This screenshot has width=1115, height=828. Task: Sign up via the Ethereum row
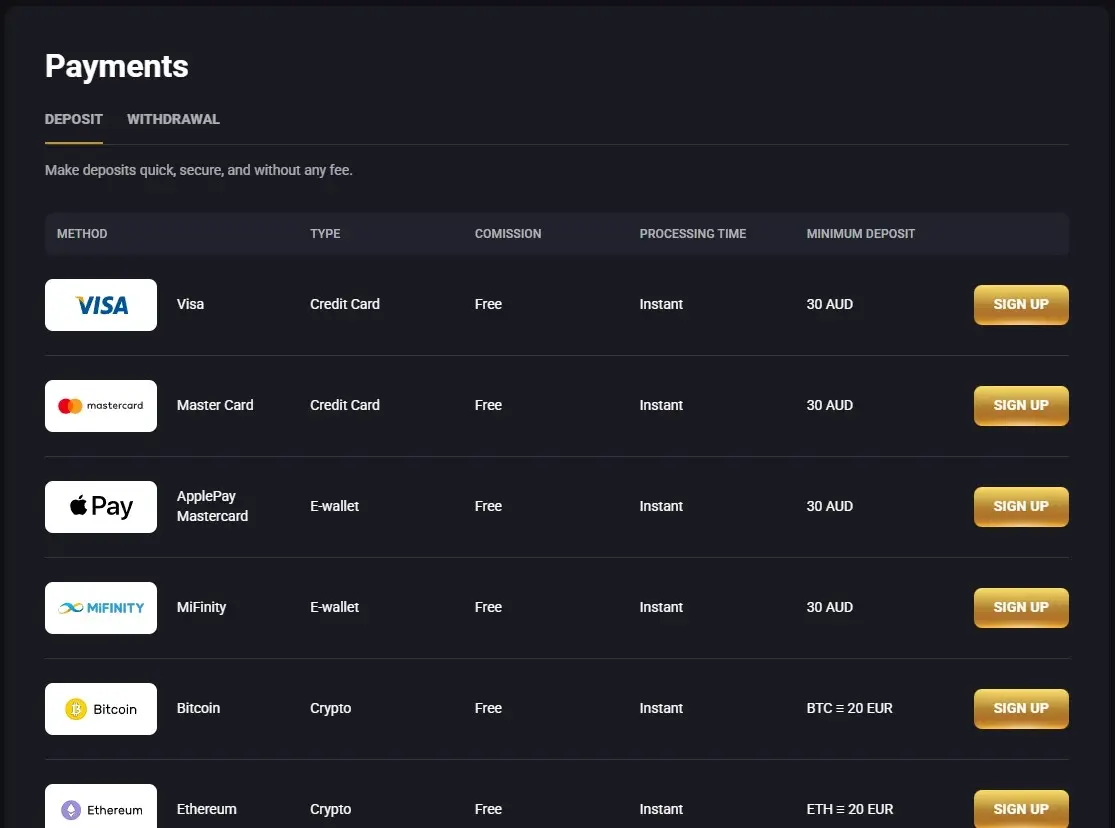1021,809
